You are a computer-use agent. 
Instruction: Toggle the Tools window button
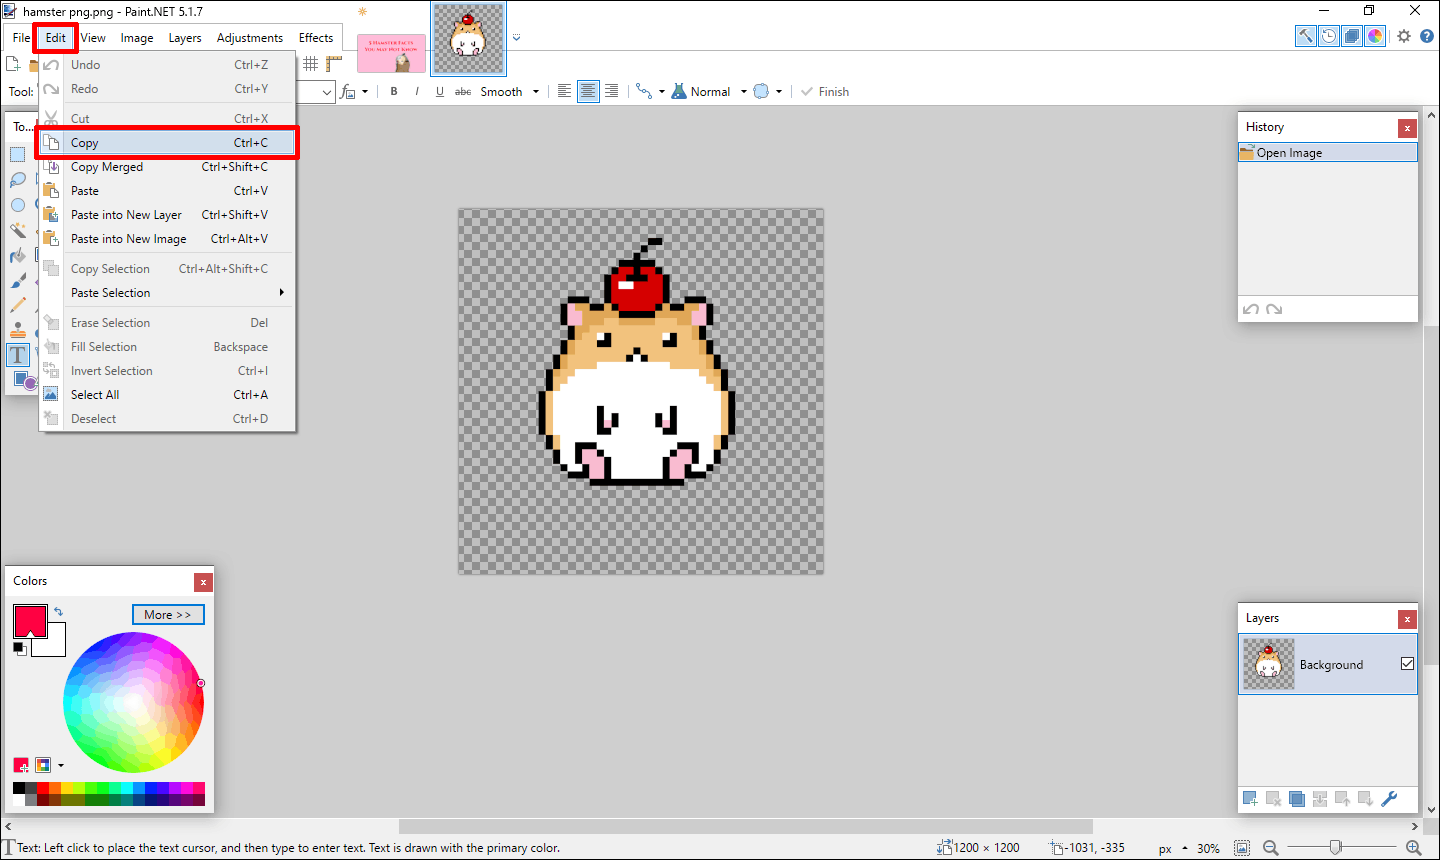click(1306, 36)
